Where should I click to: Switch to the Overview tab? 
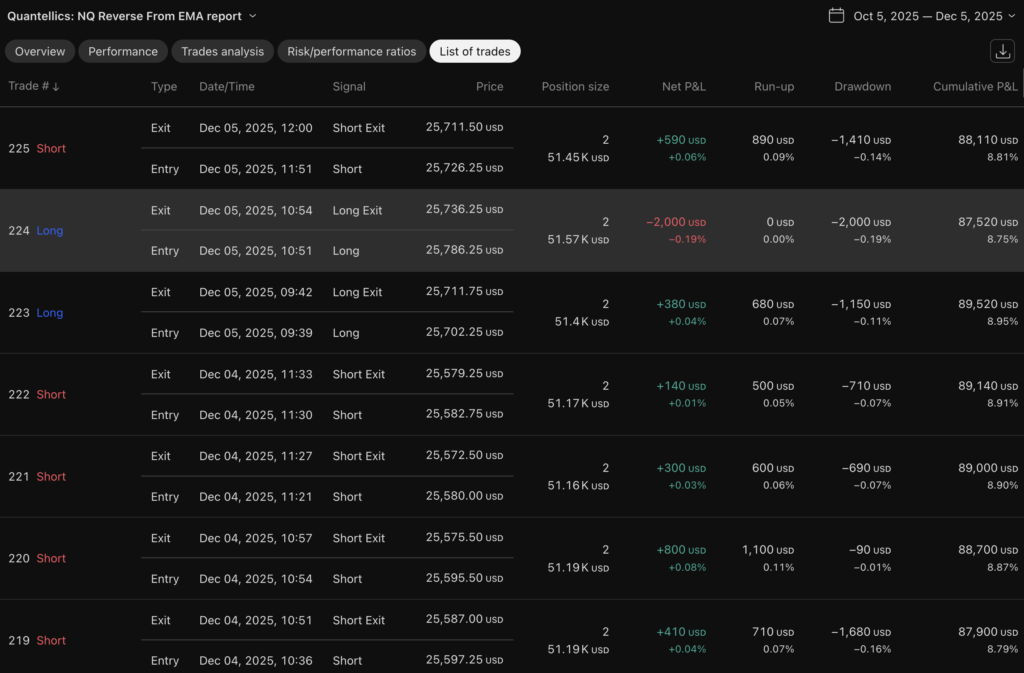[40, 52]
